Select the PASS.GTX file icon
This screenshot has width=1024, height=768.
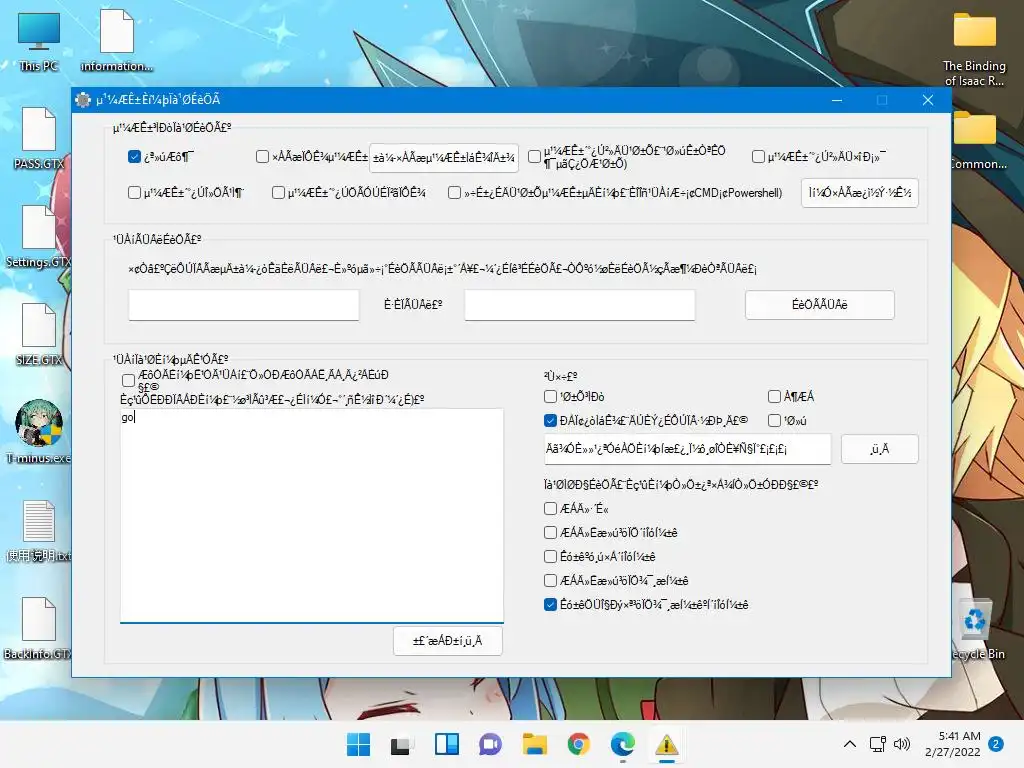click(39, 138)
